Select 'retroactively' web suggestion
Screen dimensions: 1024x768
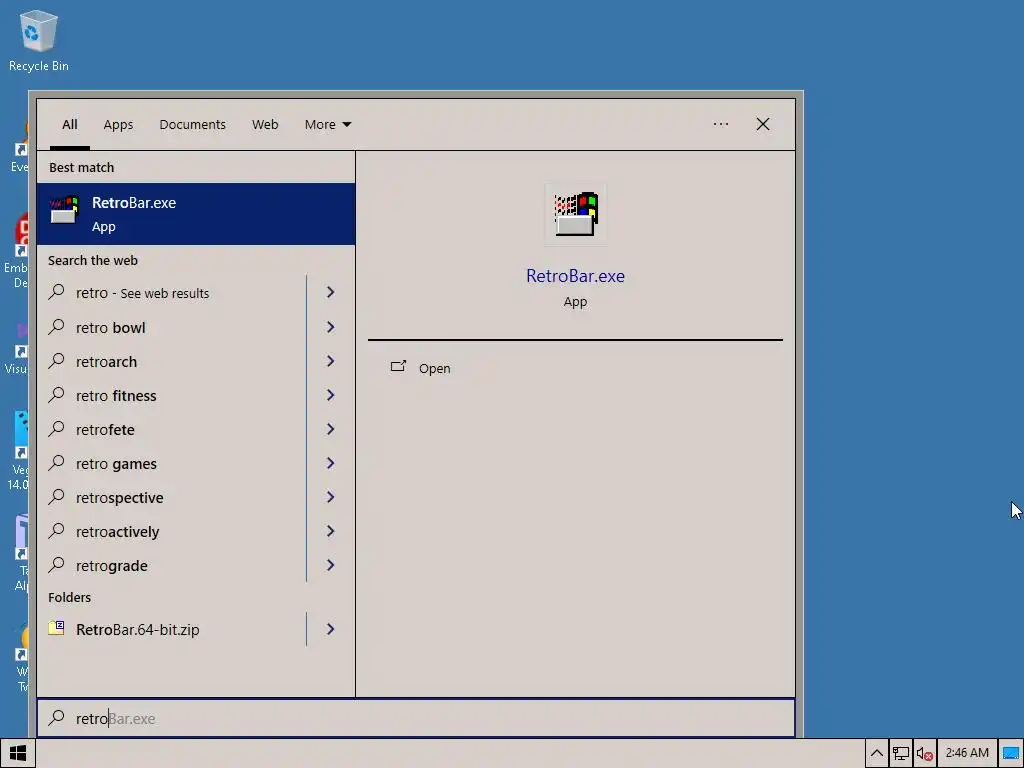tap(172, 530)
